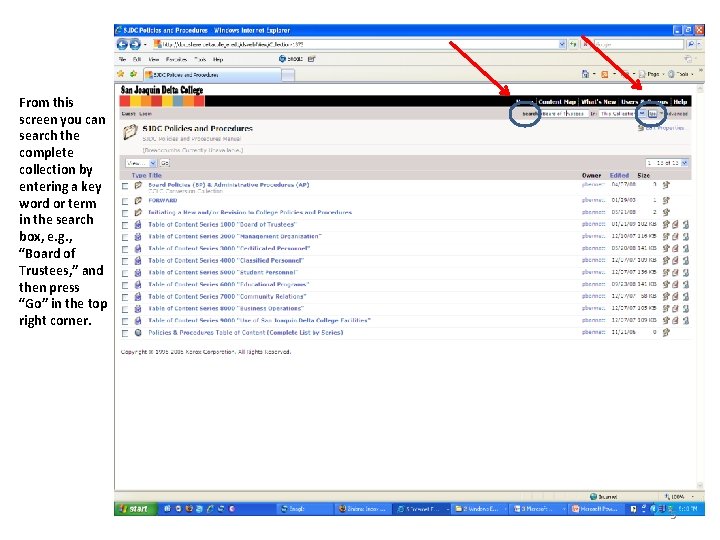Image resolution: width=720 pixels, height=540 pixels.
Task: Open properties icon for Series 2000 row
Action: tap(666, 236)
